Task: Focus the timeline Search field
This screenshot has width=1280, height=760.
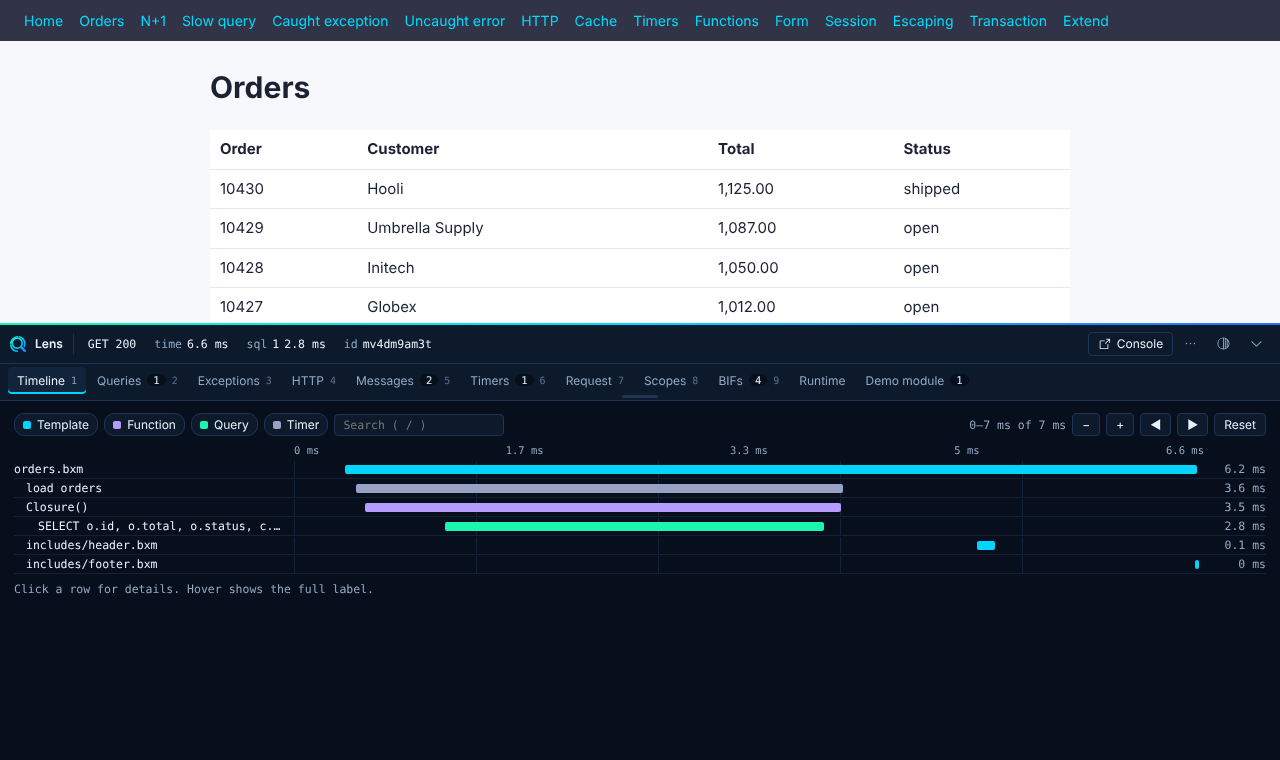Action: [419, 425]
